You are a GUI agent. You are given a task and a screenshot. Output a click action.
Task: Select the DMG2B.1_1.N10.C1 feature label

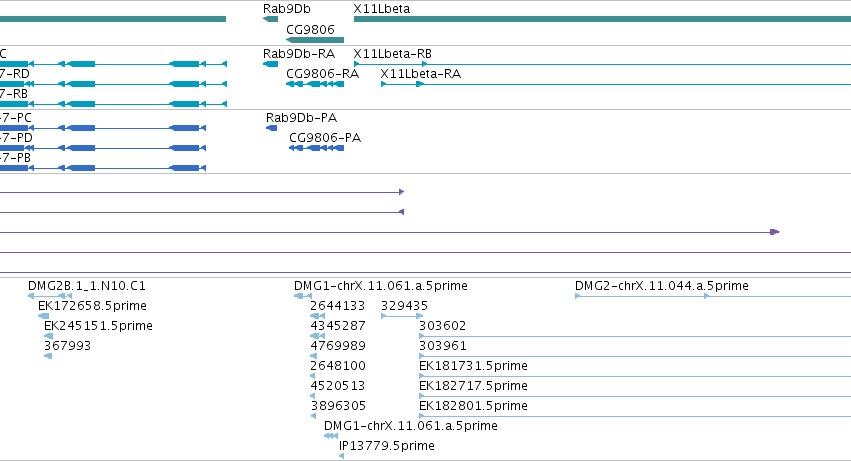pos(87,286)
